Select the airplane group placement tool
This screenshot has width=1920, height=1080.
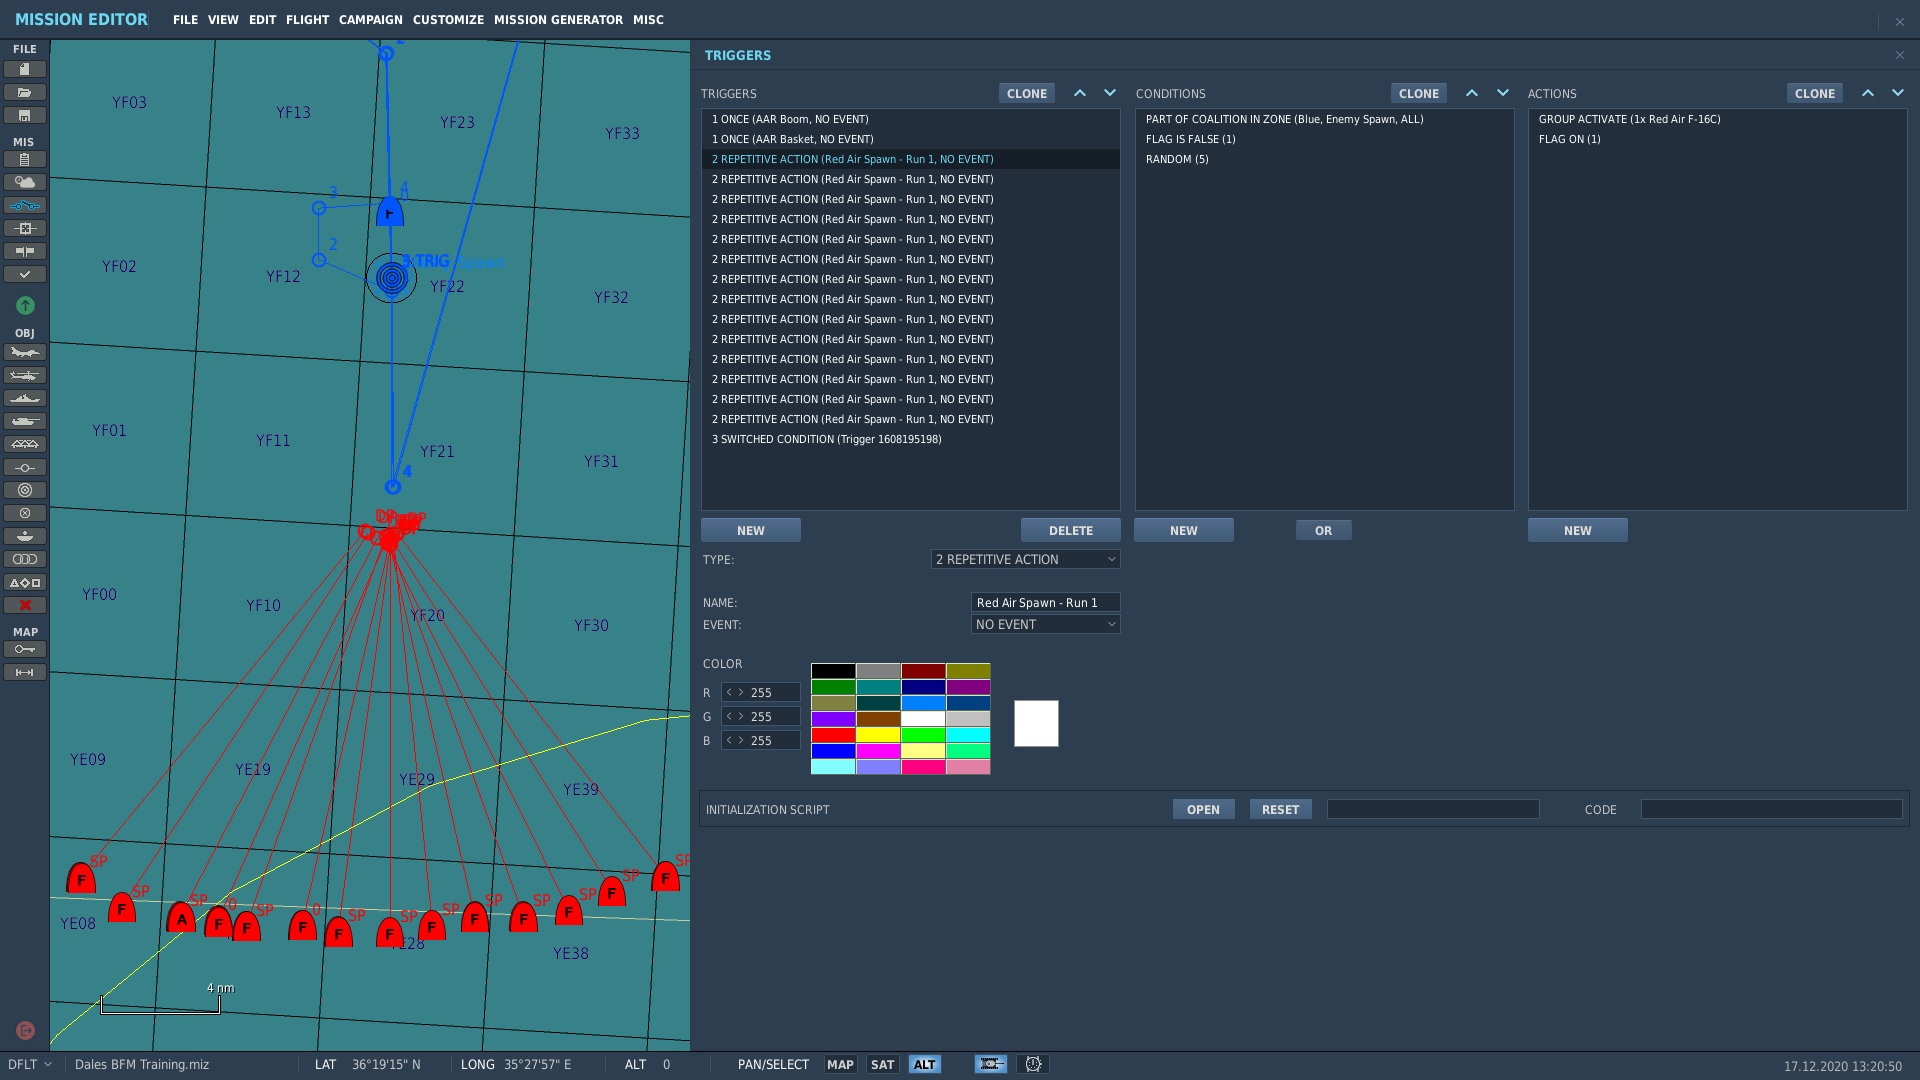pos(25,352)
